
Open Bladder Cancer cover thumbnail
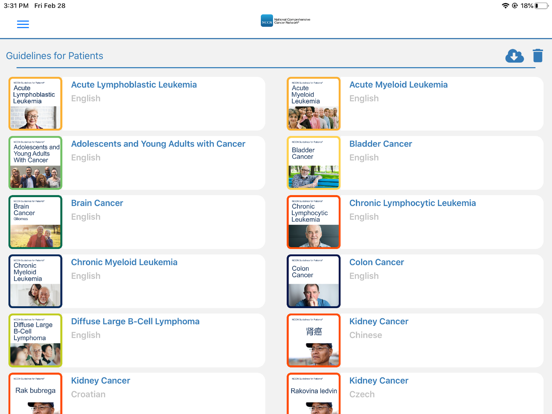(x=314, y=163)
